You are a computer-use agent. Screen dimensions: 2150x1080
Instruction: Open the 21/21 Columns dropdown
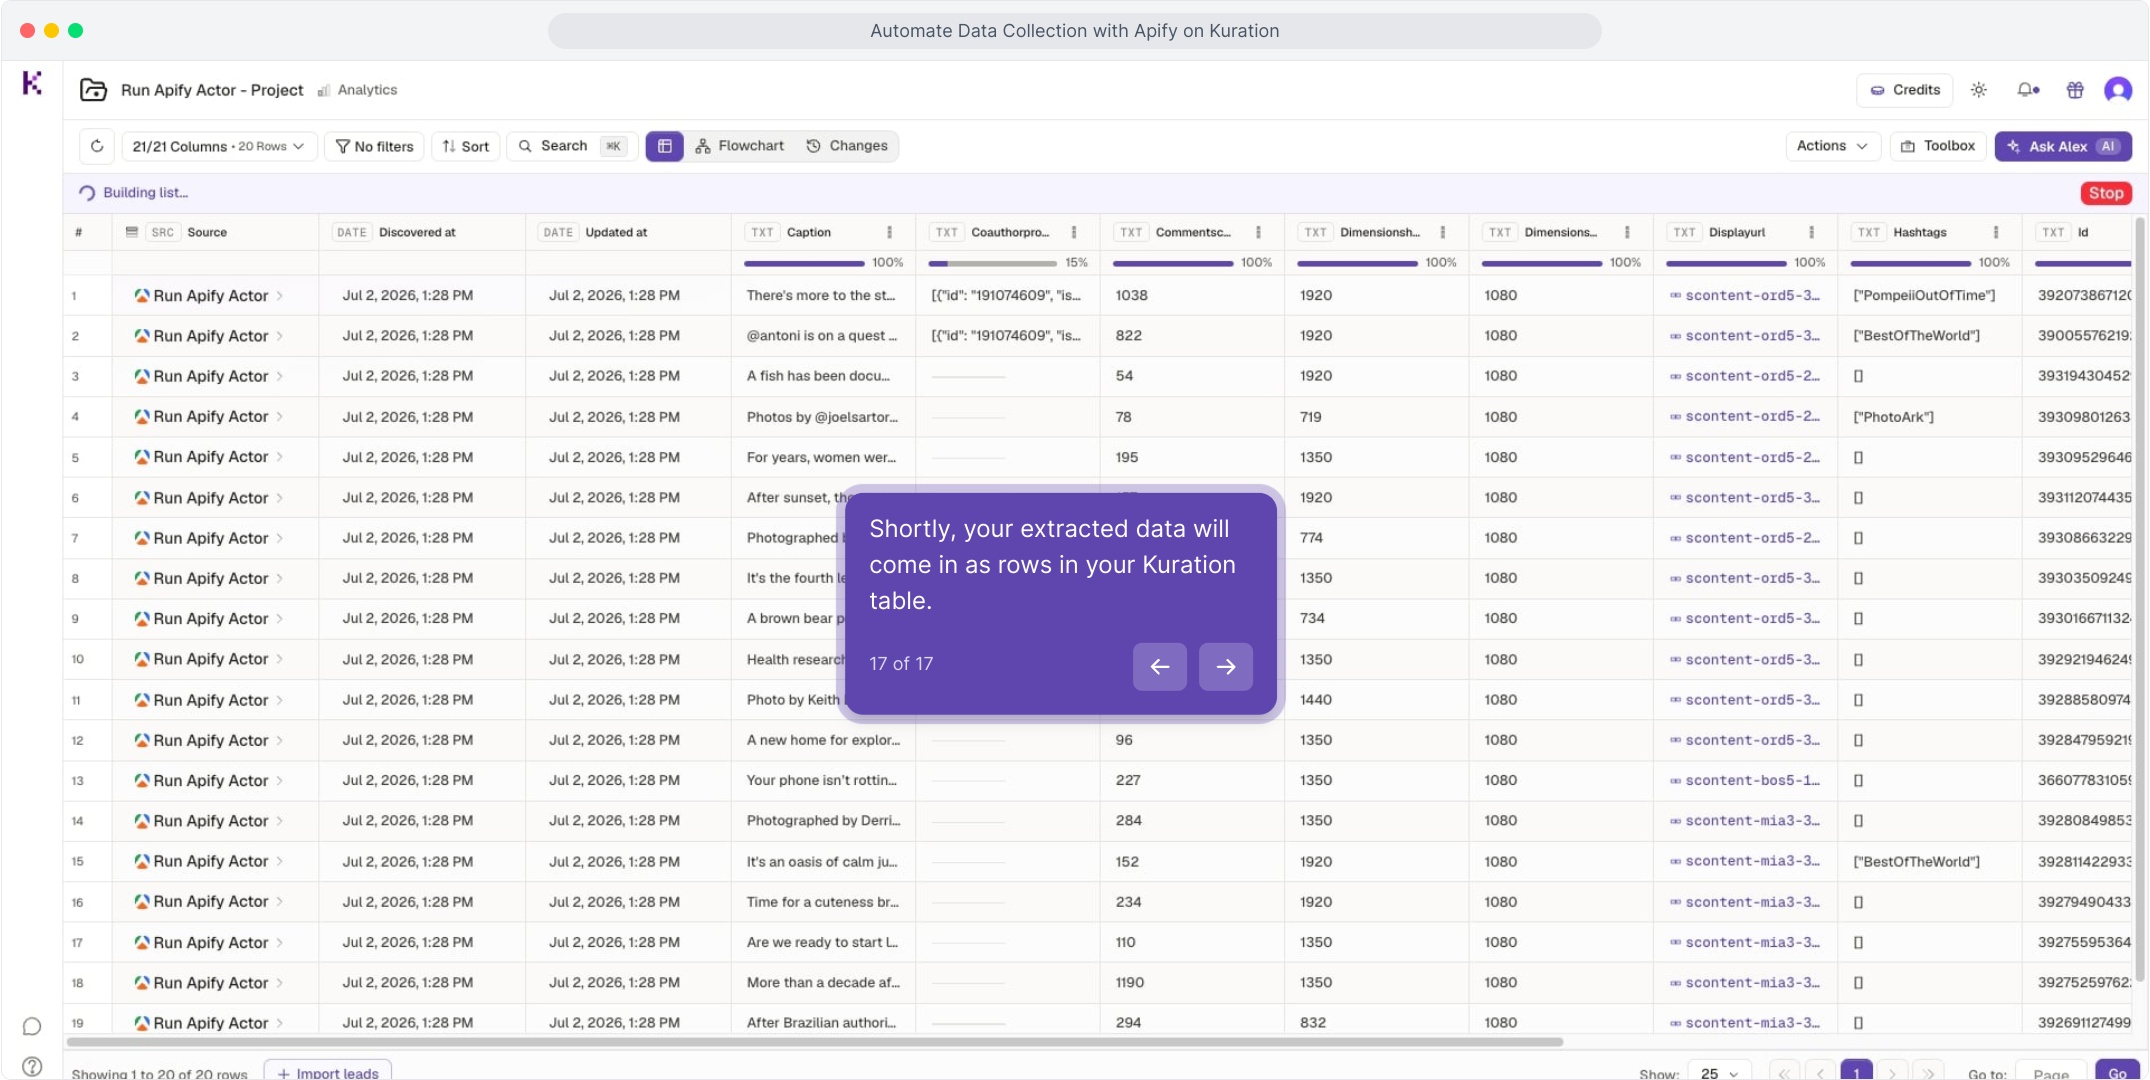tap(219, 146)
